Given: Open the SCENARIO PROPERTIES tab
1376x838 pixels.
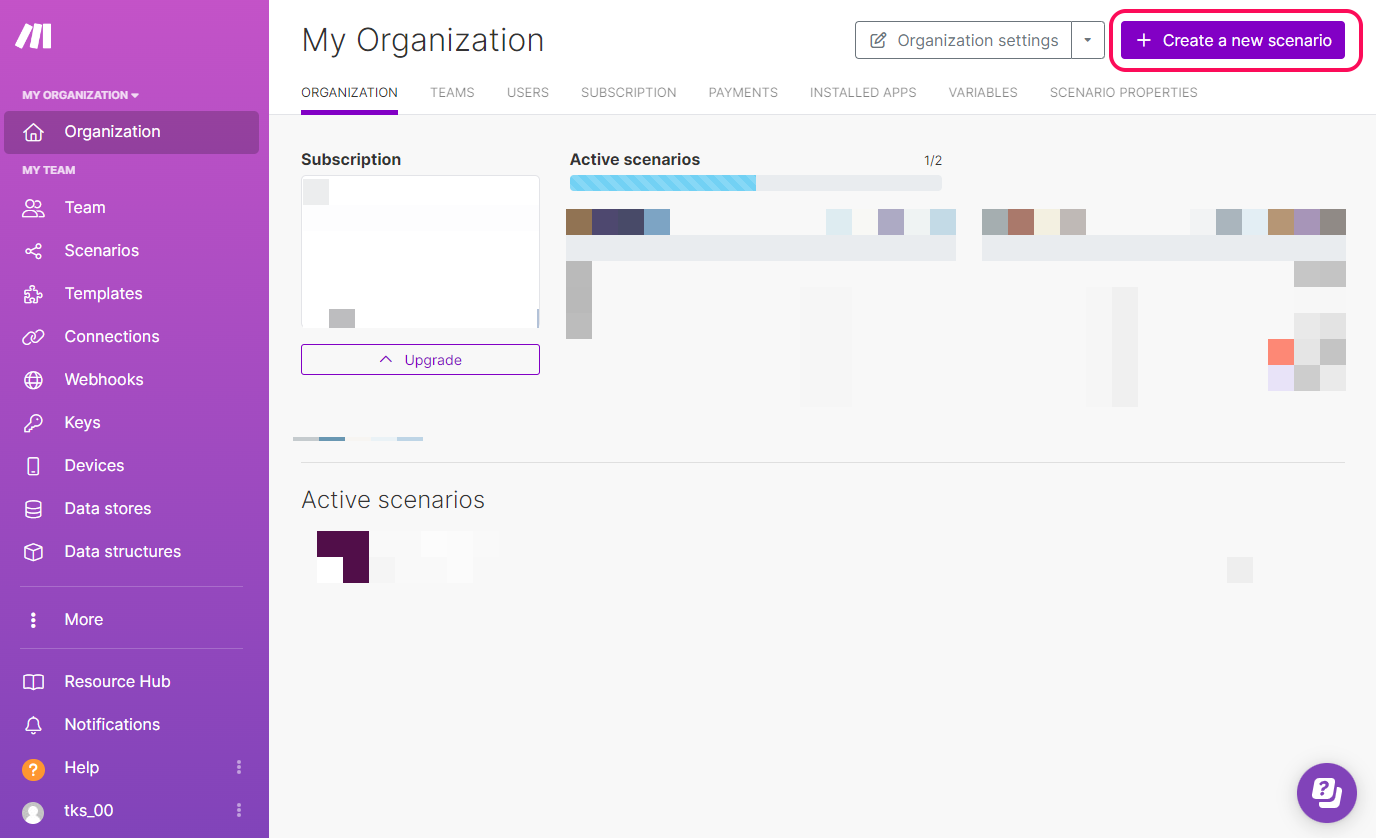Looking at the screenshot, I should (x=1124, y=92).
